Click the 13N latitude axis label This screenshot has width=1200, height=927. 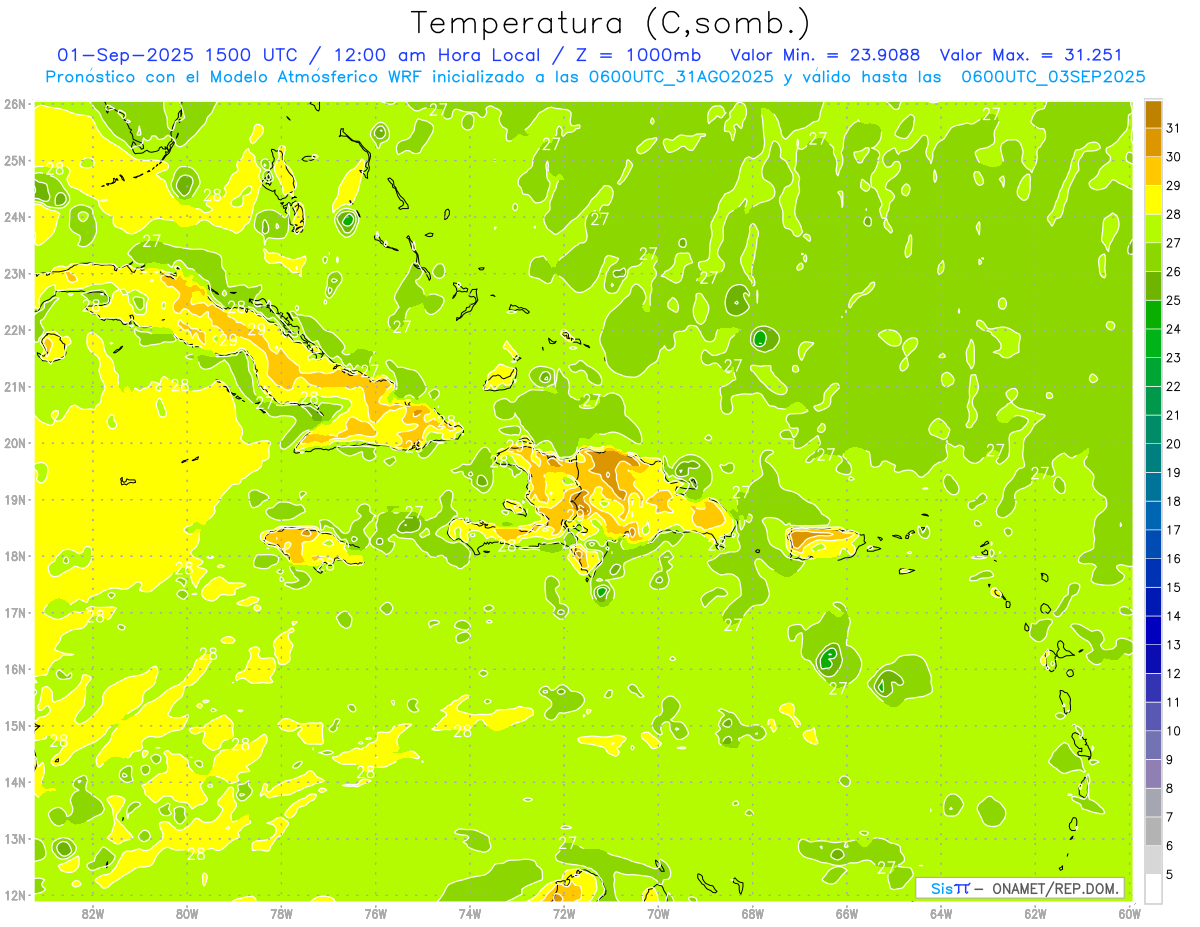[14, 839]
